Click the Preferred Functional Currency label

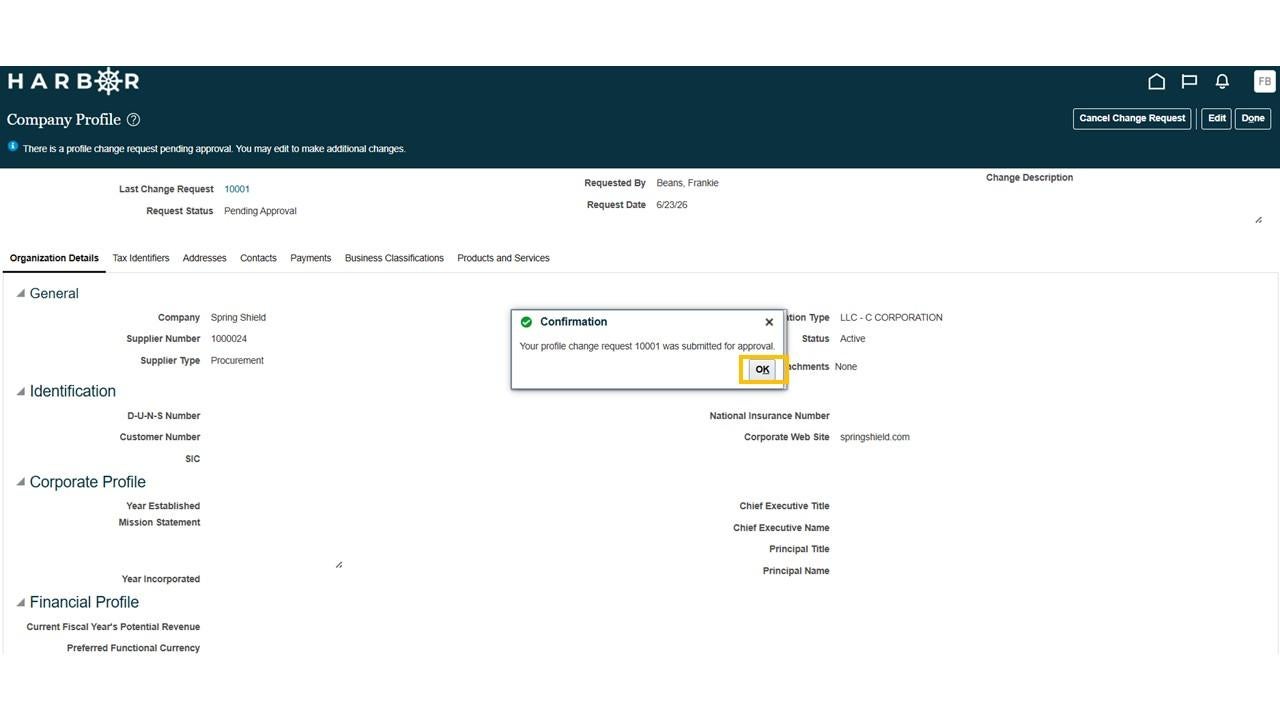tap(133, 648)
